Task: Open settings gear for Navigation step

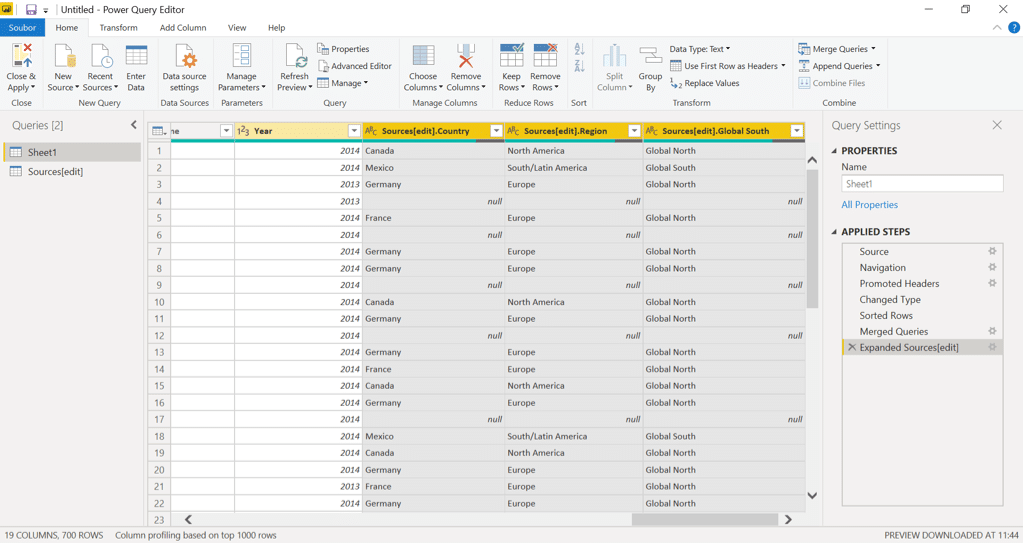Action: (992, 267)
